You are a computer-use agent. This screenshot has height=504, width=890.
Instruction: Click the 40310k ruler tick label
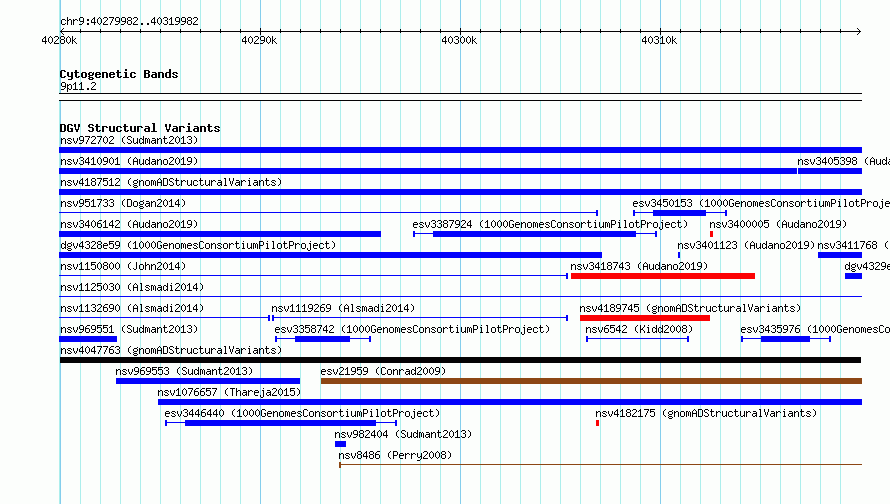659,40
